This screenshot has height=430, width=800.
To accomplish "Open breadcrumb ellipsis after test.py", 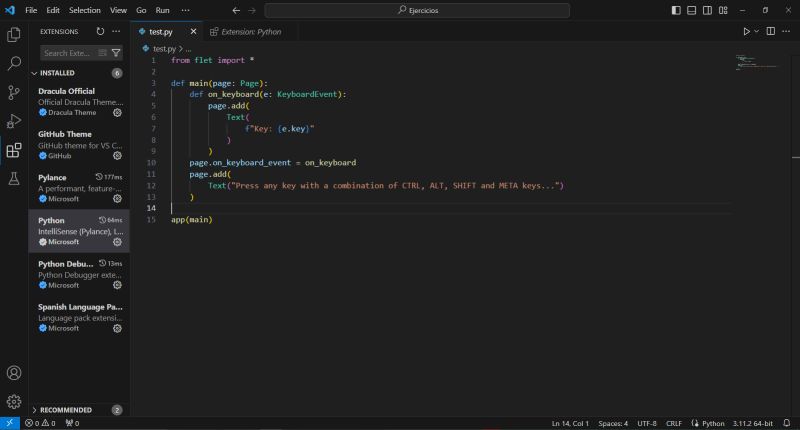I will 189,49.
